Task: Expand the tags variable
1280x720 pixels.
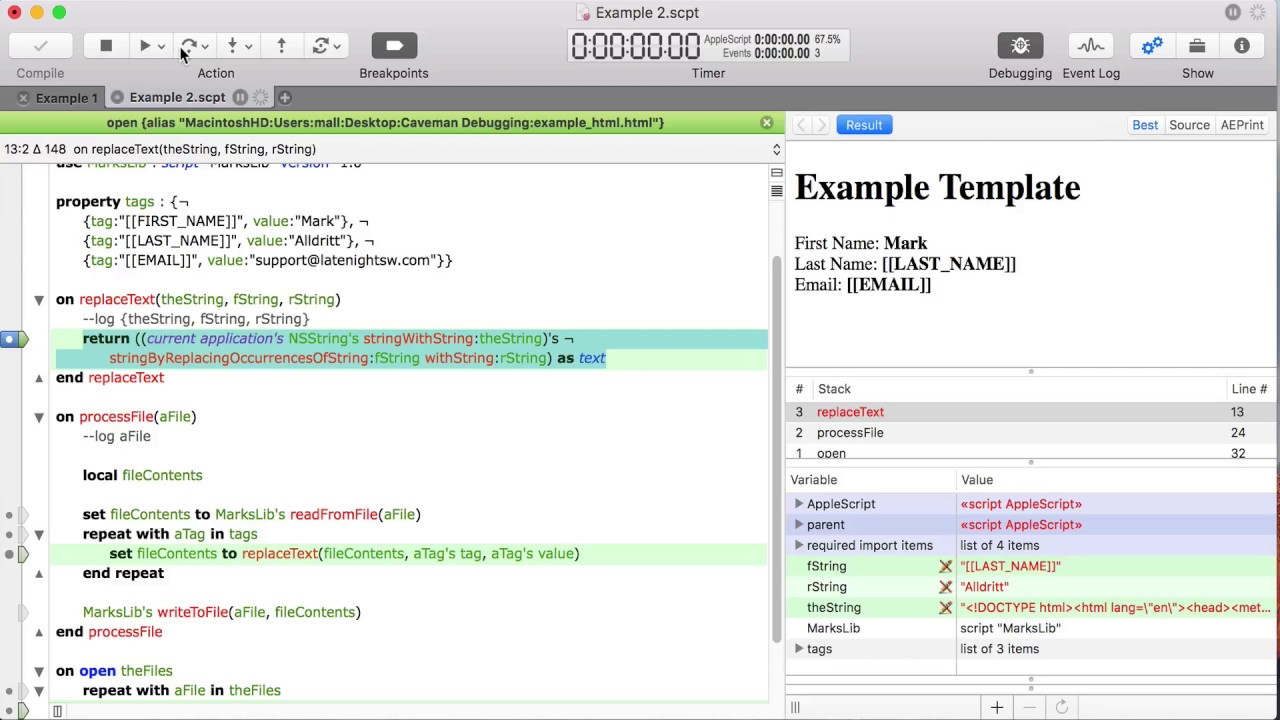Action: (799, 649)
